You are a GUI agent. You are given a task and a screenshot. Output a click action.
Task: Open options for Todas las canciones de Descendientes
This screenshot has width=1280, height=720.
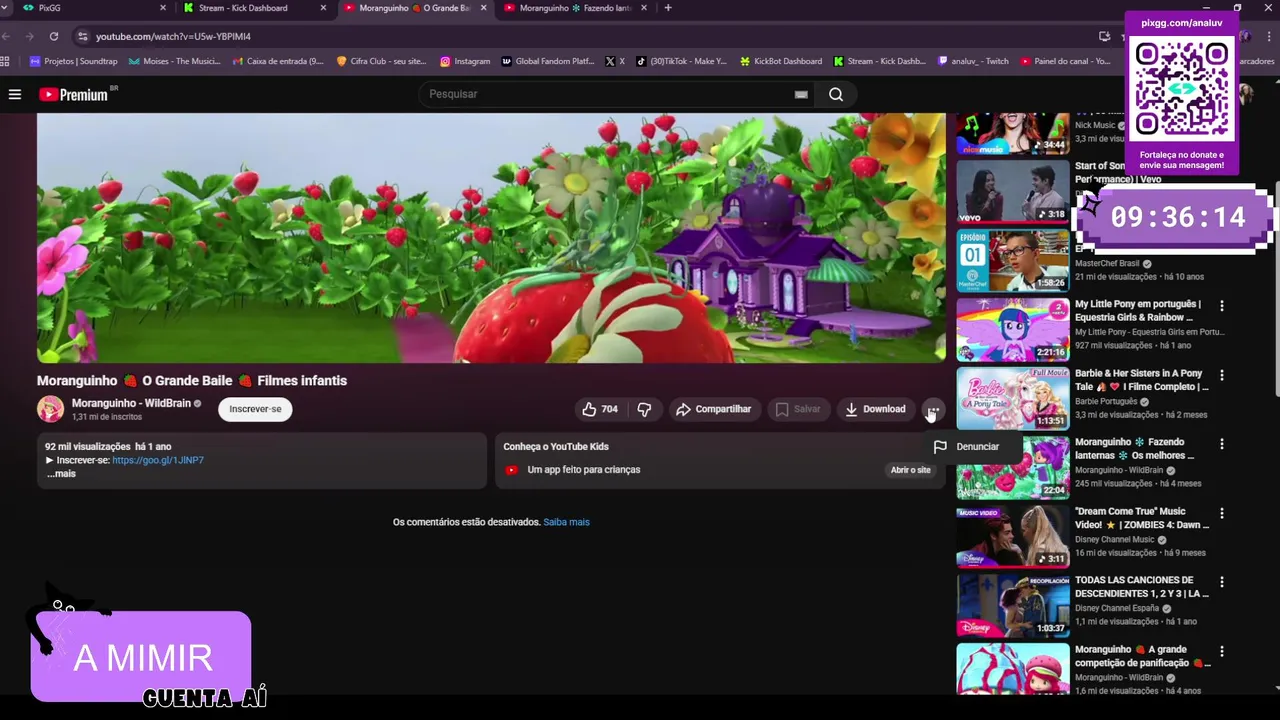(x=1221, y=582)
